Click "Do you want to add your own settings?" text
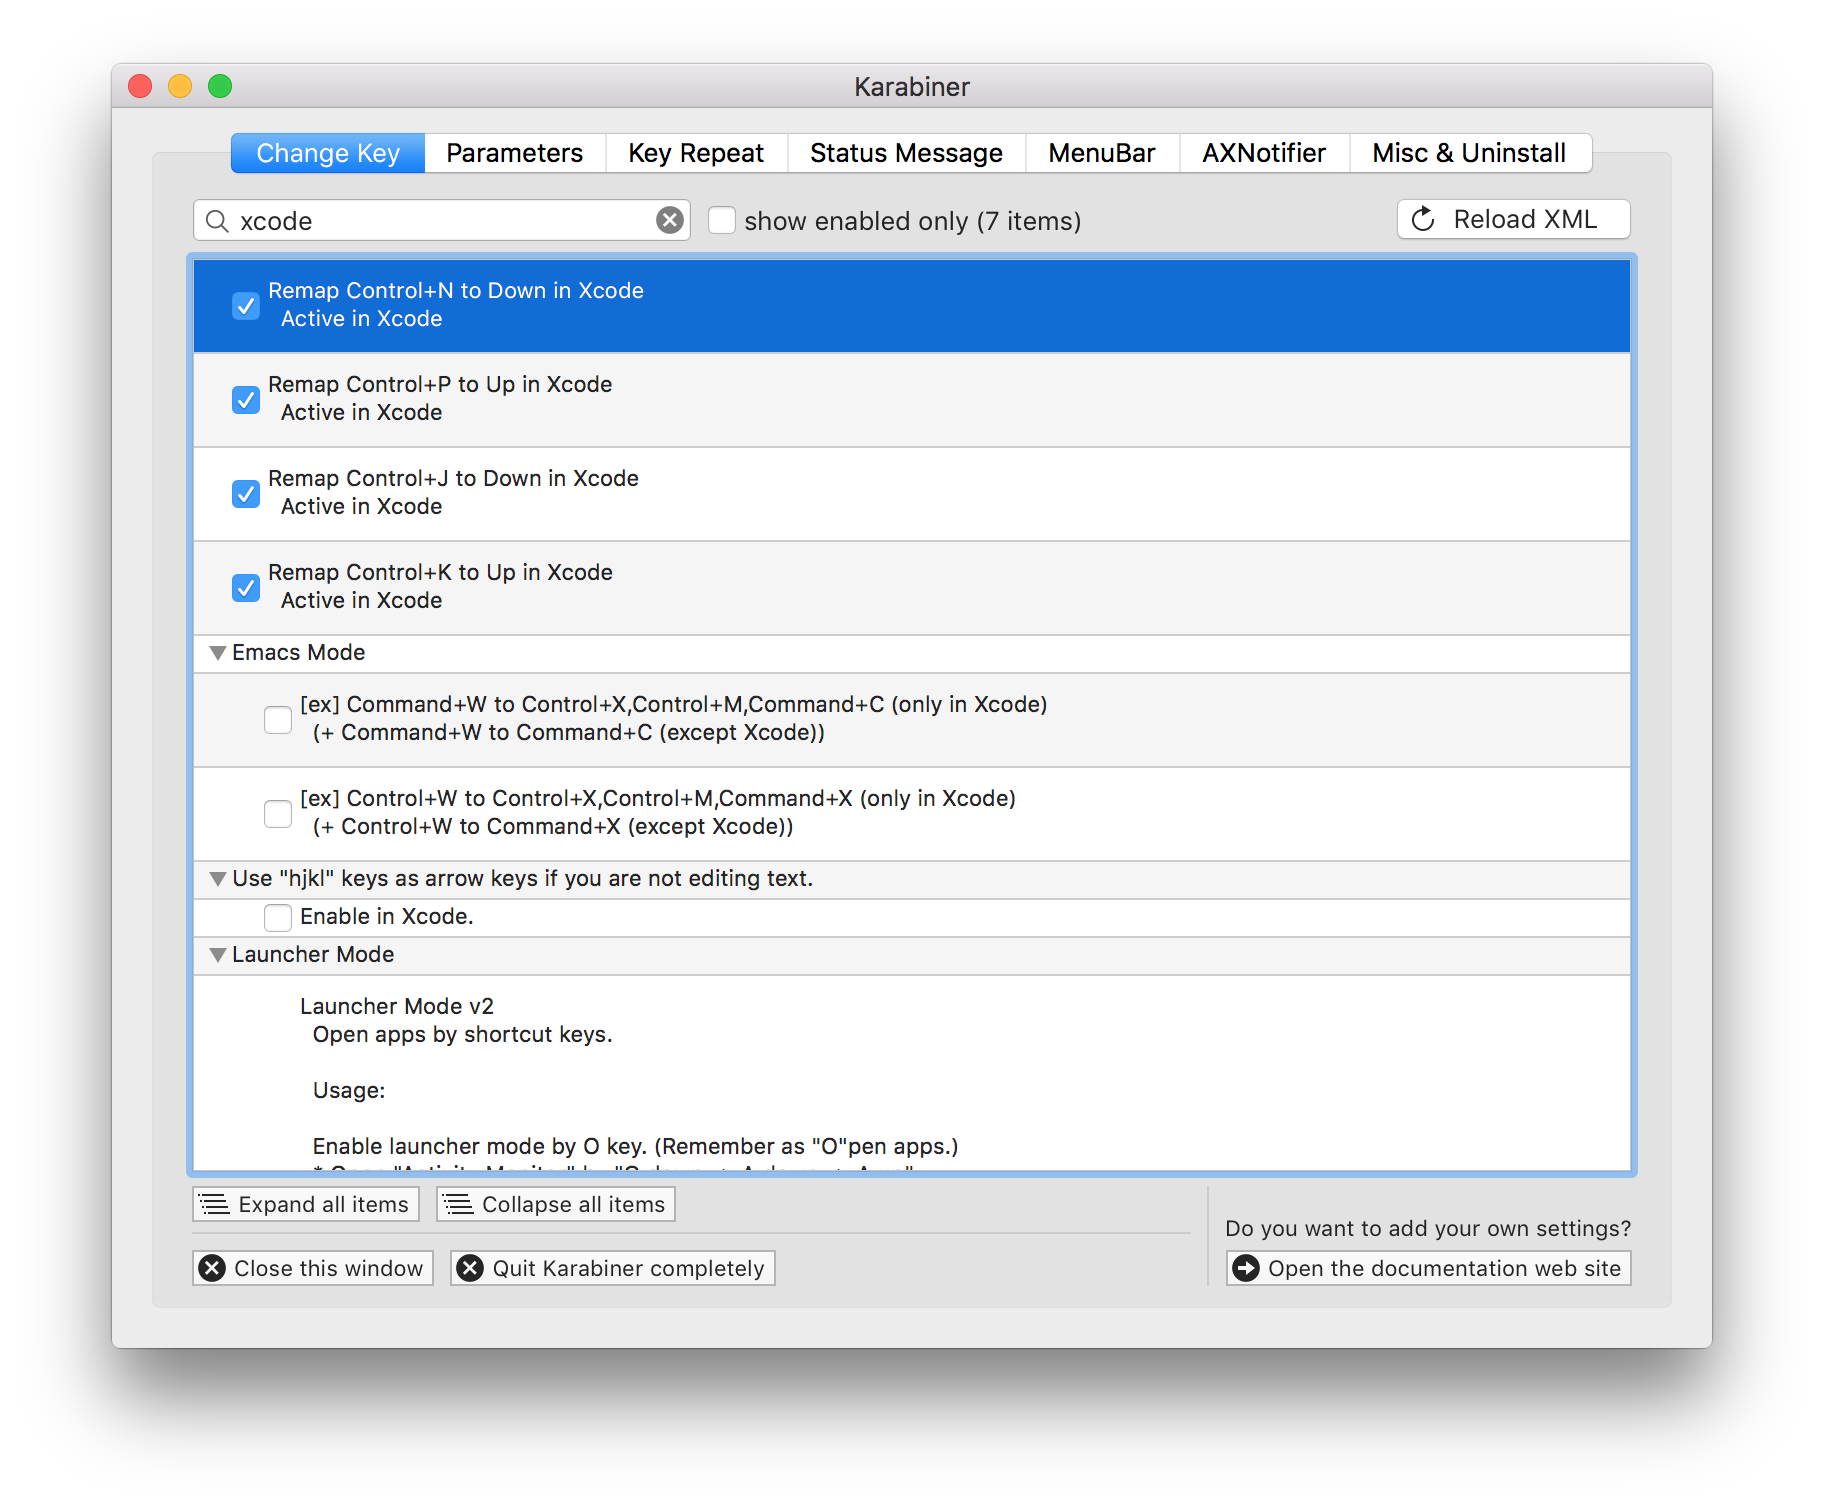Screen dimensions: 1824x1508 pos(1428,1228)
